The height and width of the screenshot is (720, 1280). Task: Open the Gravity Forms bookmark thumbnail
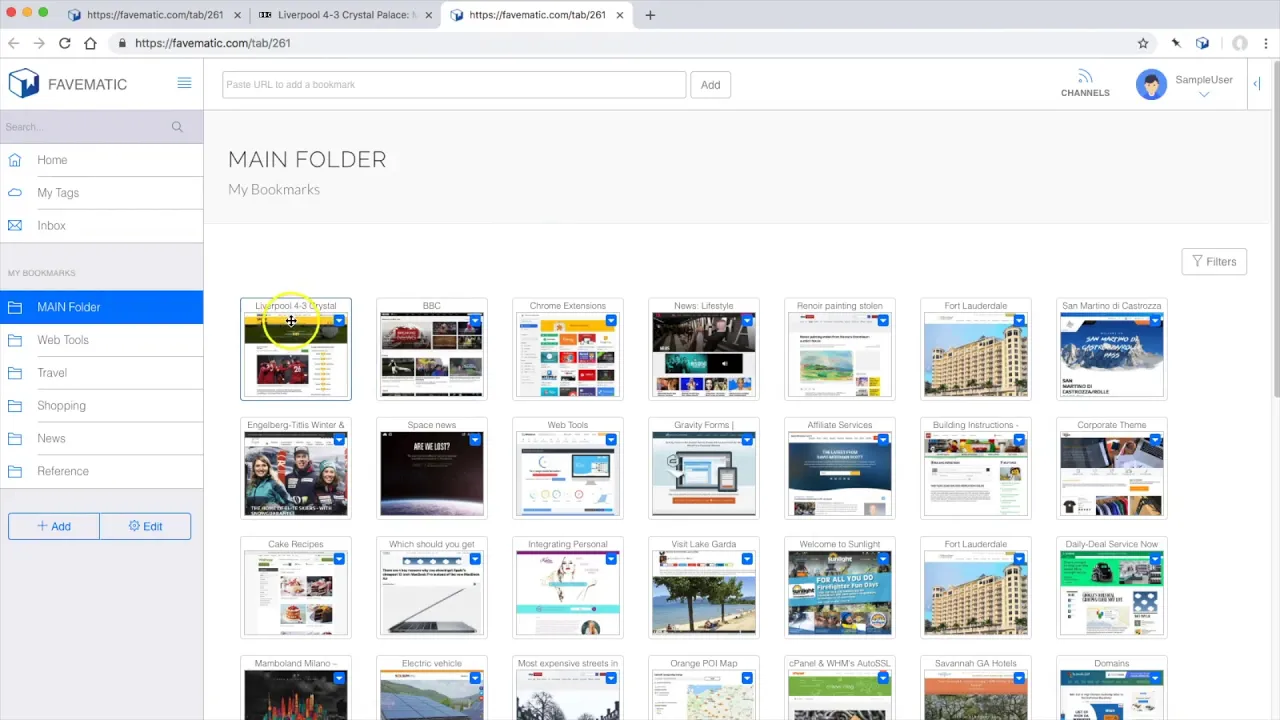[x=704, y=473]
